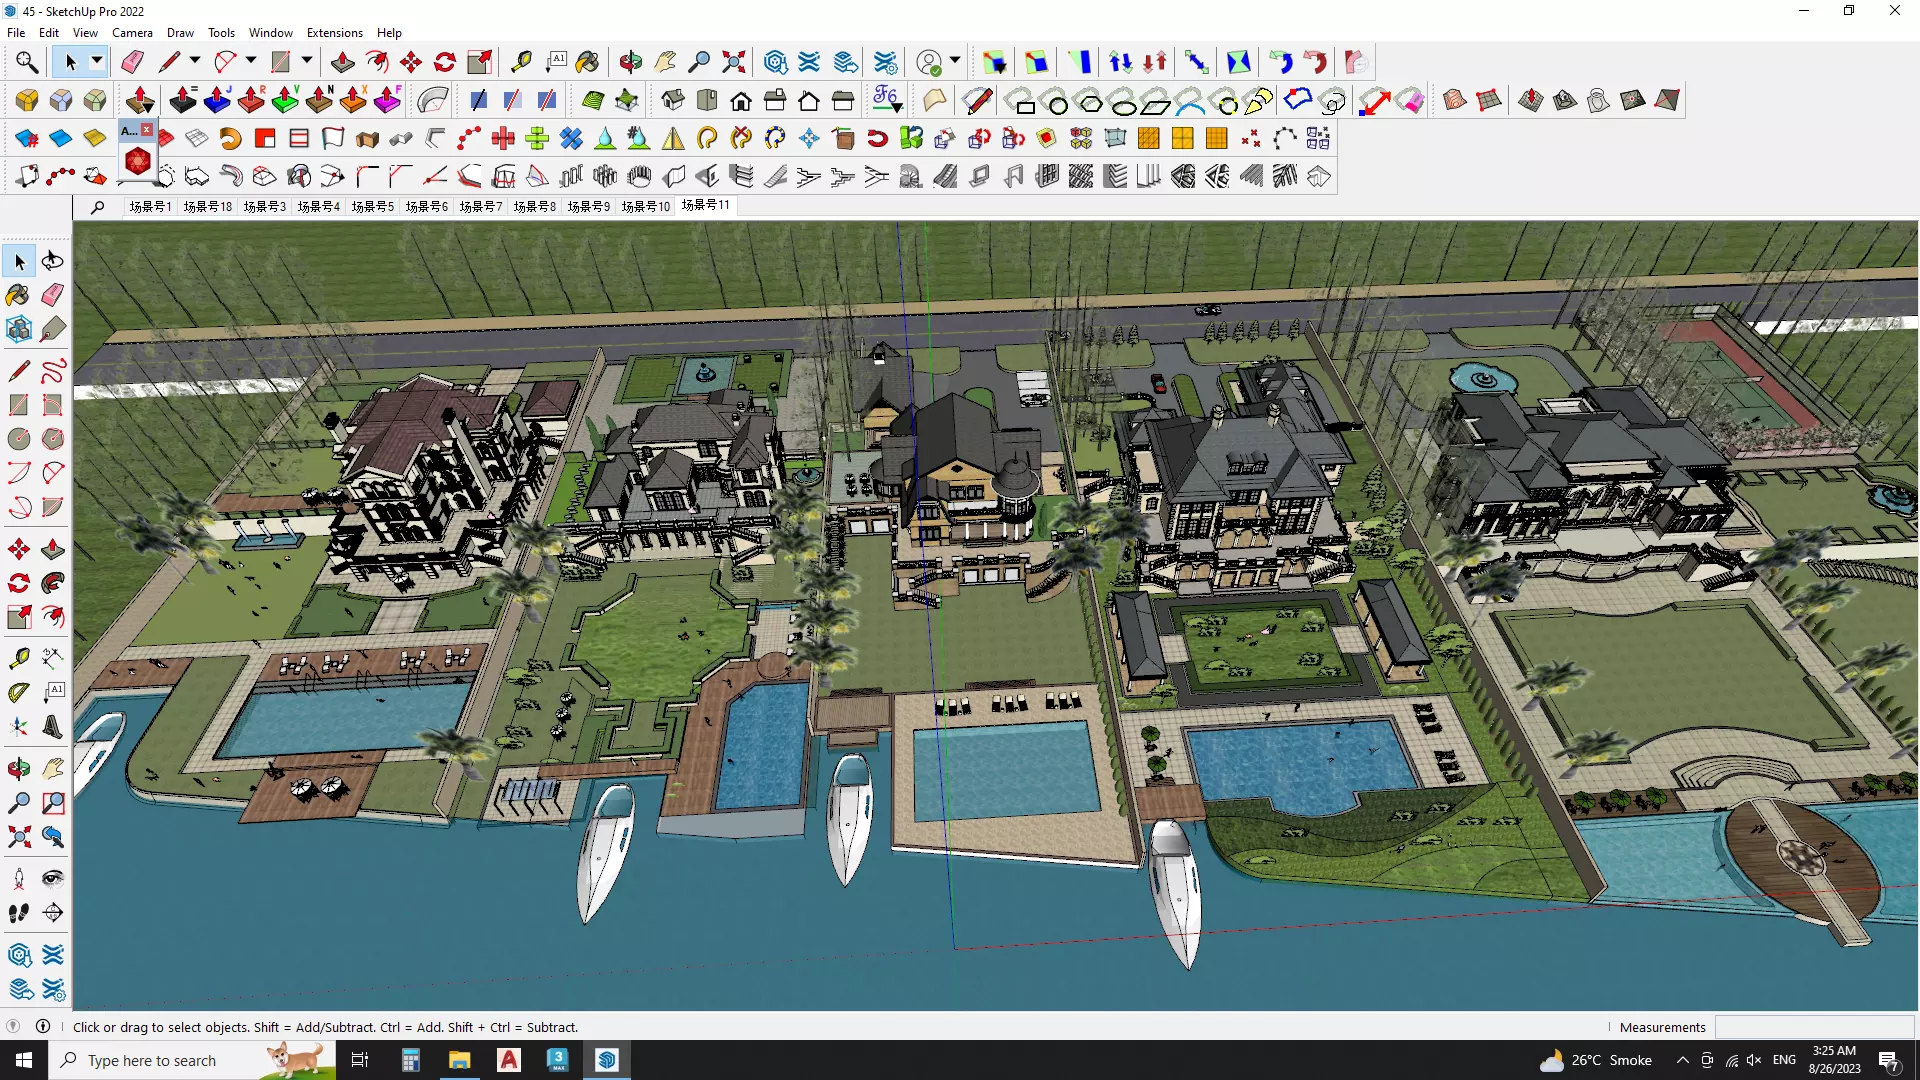This screenshot has width=1920, height=1080.
Task: Click the Search SketchUp magnifier icon
Action: tap(27, 63)
